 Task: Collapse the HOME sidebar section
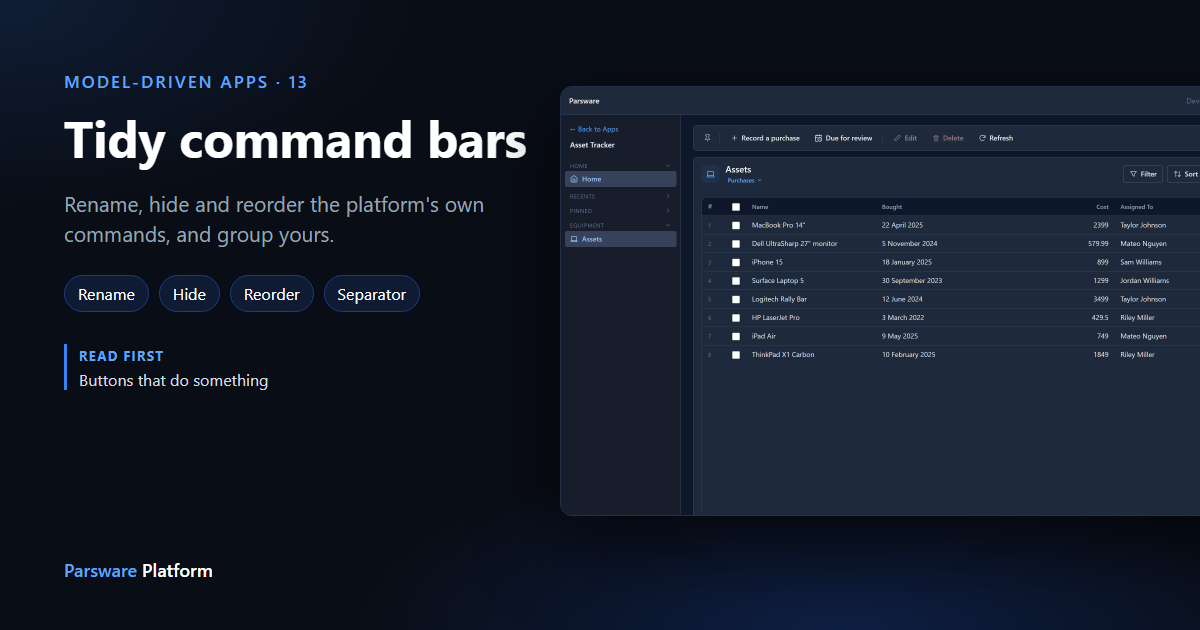coord(668,165)
